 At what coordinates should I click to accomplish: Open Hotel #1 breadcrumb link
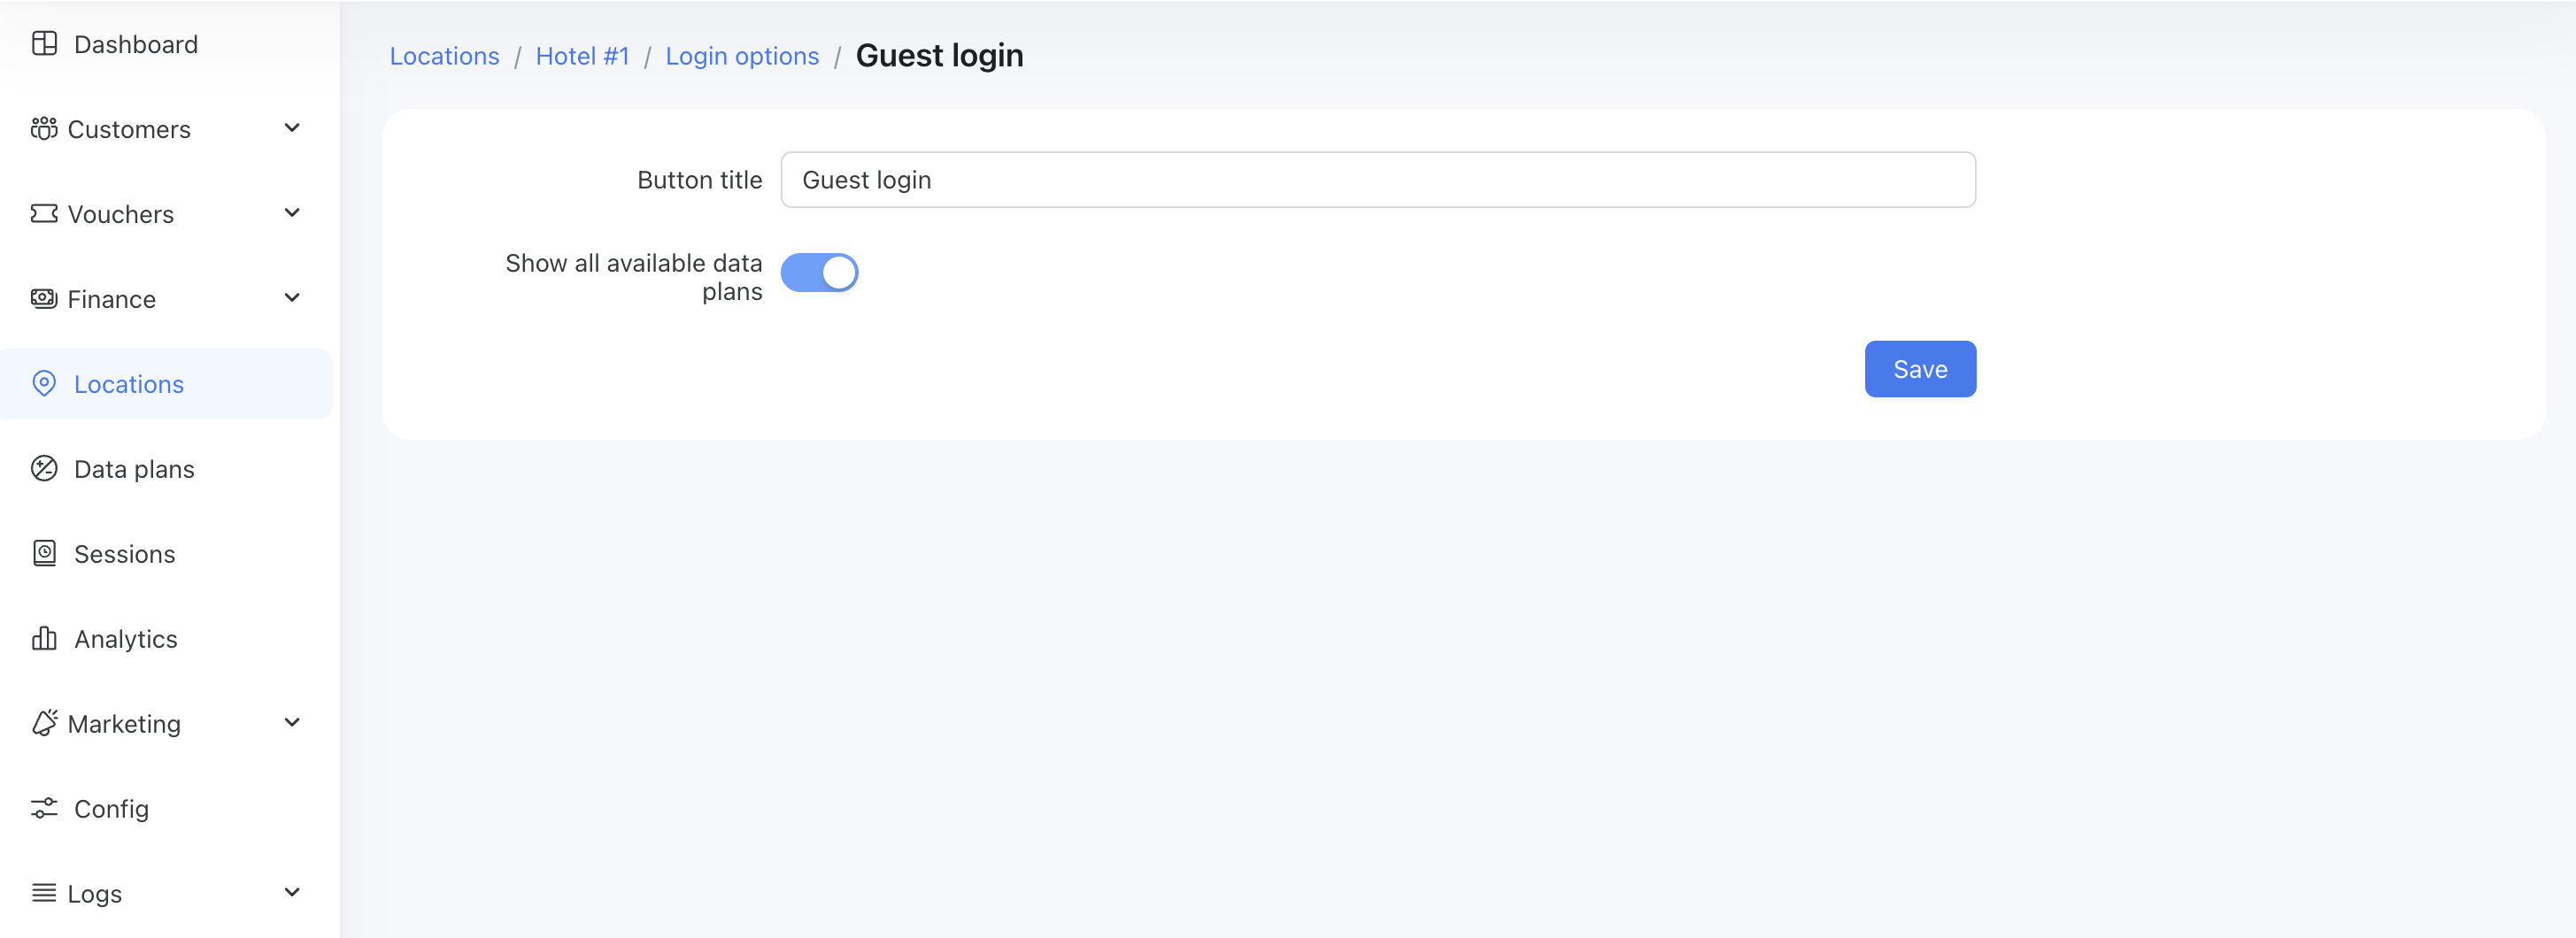[582, 56]
